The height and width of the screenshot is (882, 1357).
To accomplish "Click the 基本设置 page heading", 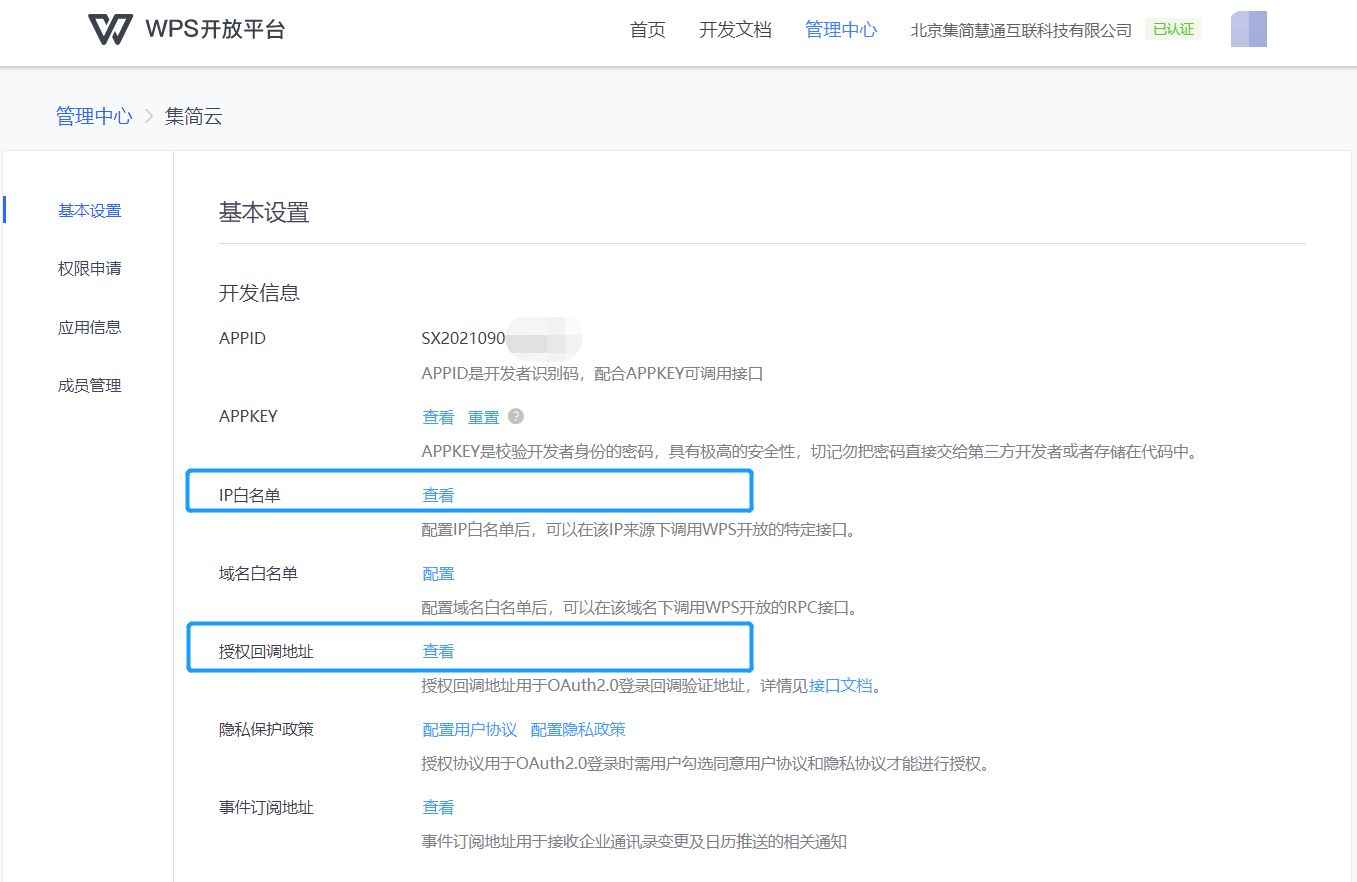I will pos(264,212).
